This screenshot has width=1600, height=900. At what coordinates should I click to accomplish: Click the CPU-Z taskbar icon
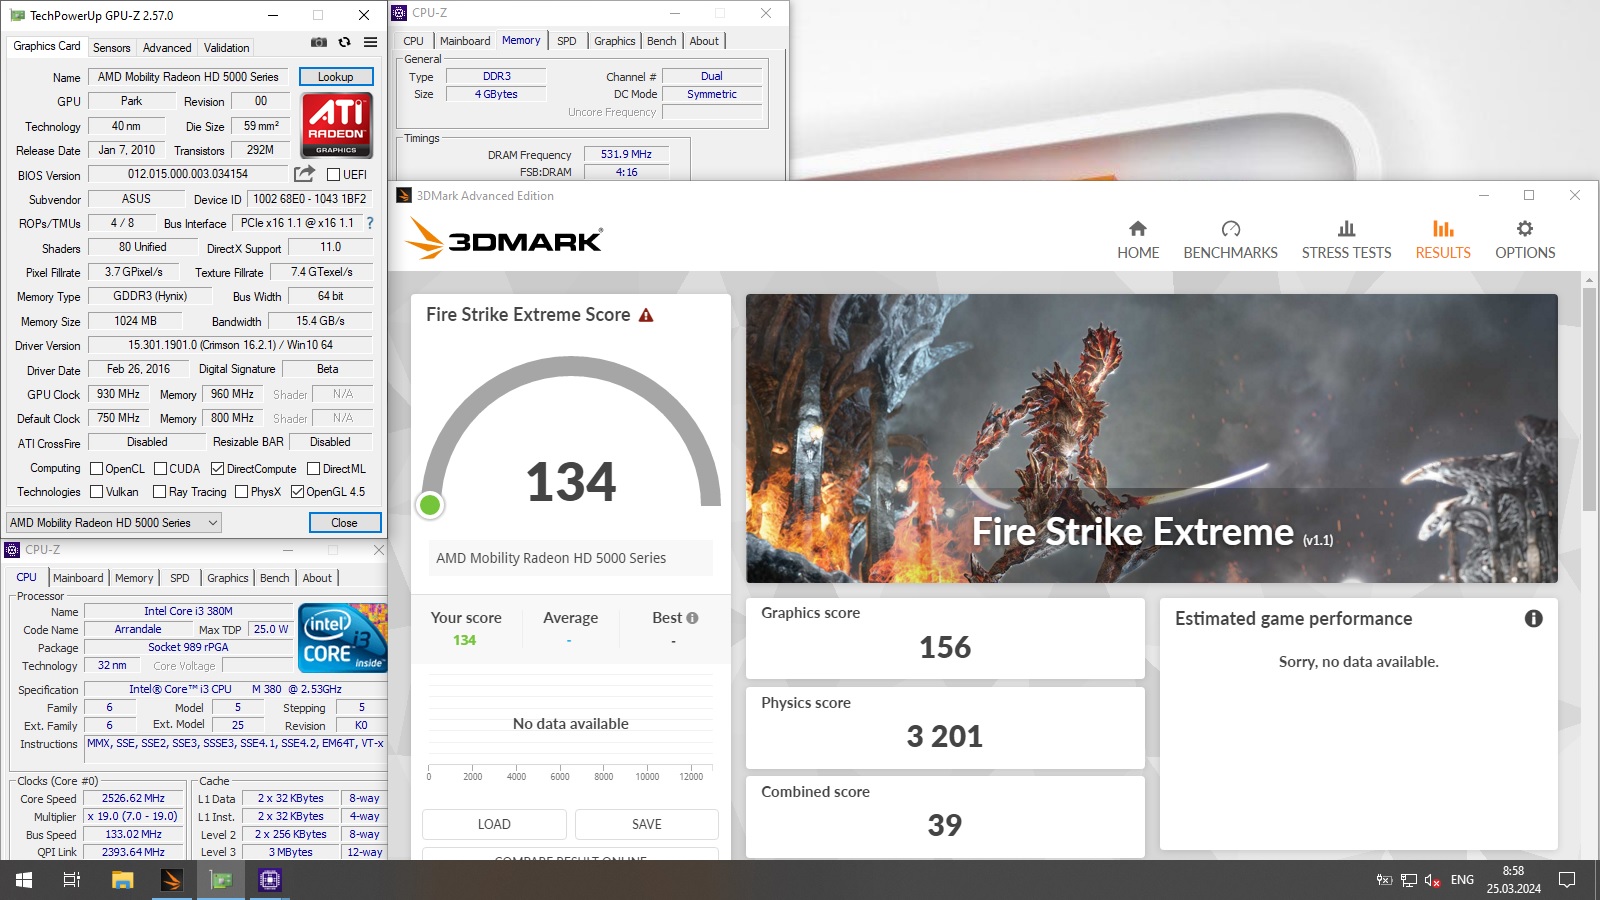270,880
